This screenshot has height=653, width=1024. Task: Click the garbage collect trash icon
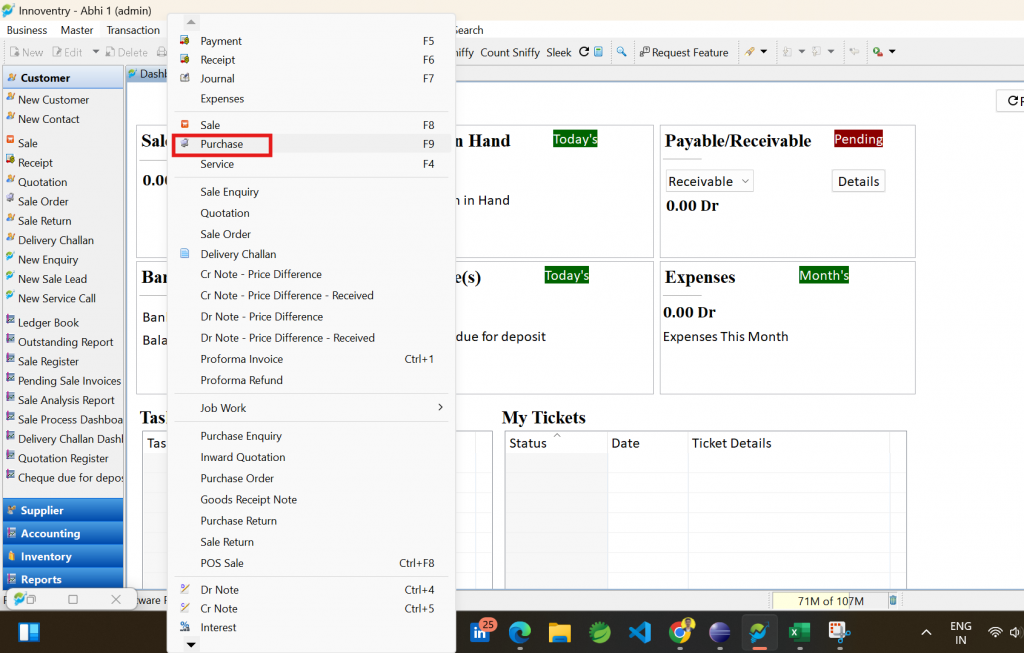coord(893,600)
